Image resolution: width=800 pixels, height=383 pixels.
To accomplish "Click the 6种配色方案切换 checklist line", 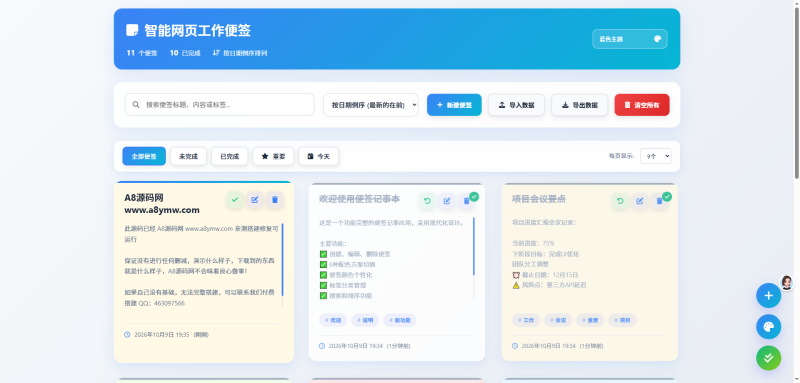I will point(347,264).
